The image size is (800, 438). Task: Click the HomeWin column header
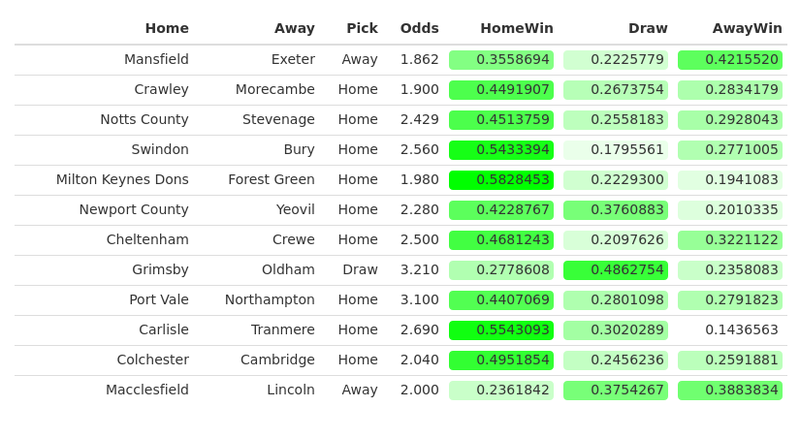pos(516,28)
